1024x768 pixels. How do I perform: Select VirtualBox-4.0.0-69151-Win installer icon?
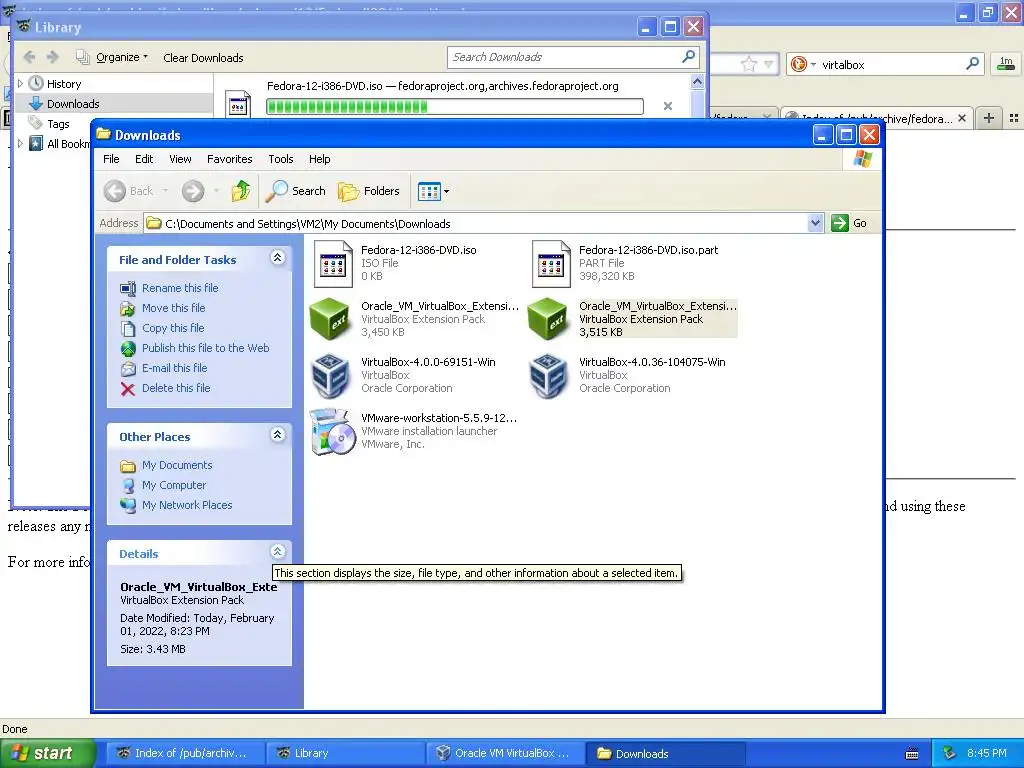point(330,376)
